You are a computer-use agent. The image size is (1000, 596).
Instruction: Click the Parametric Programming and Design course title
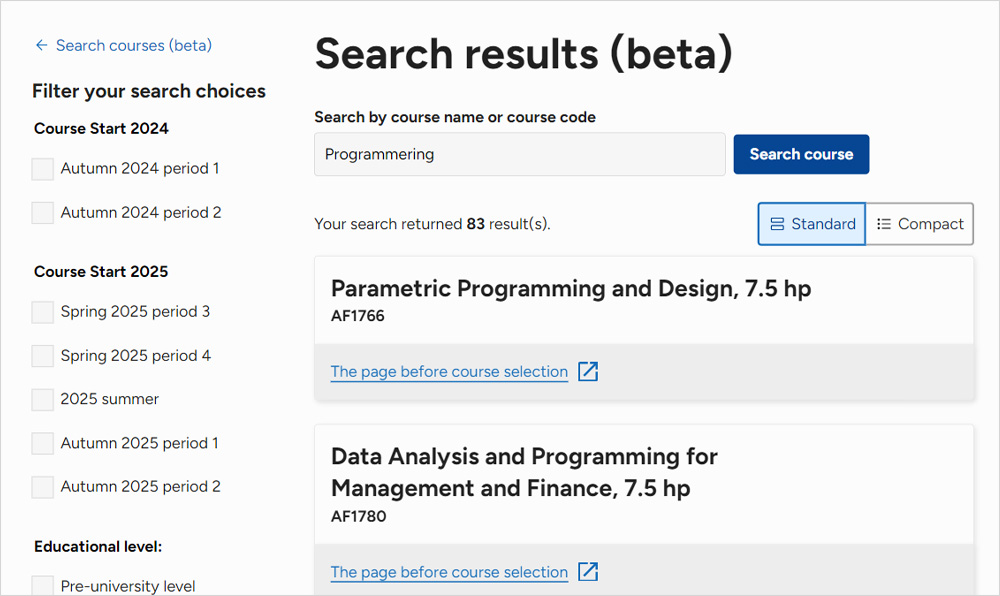pos(570,289)
